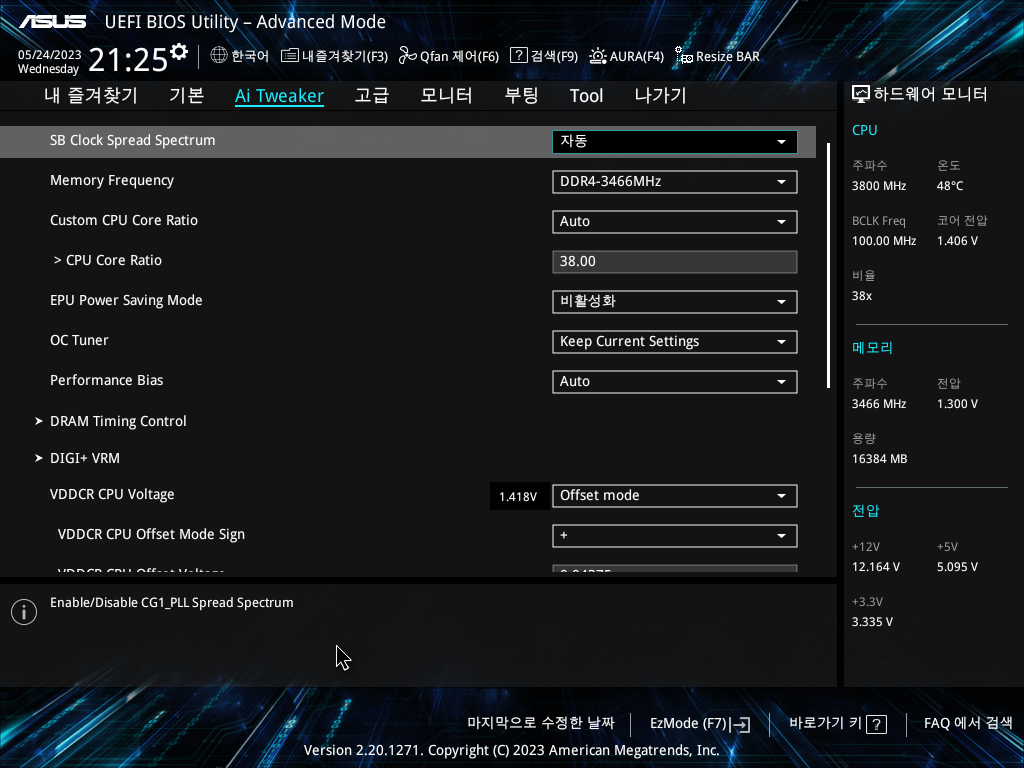1024x768 pixels.
Task: Click the hardware monitor icon
Action: pyautogui.click(x=861, y=95)
